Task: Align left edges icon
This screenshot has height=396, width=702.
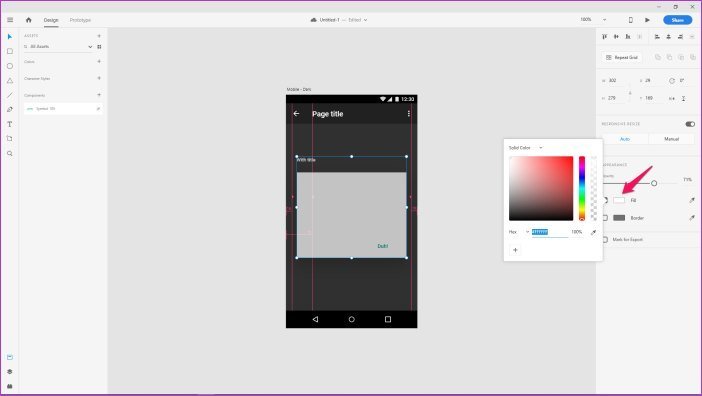Action: coord(657,37)
